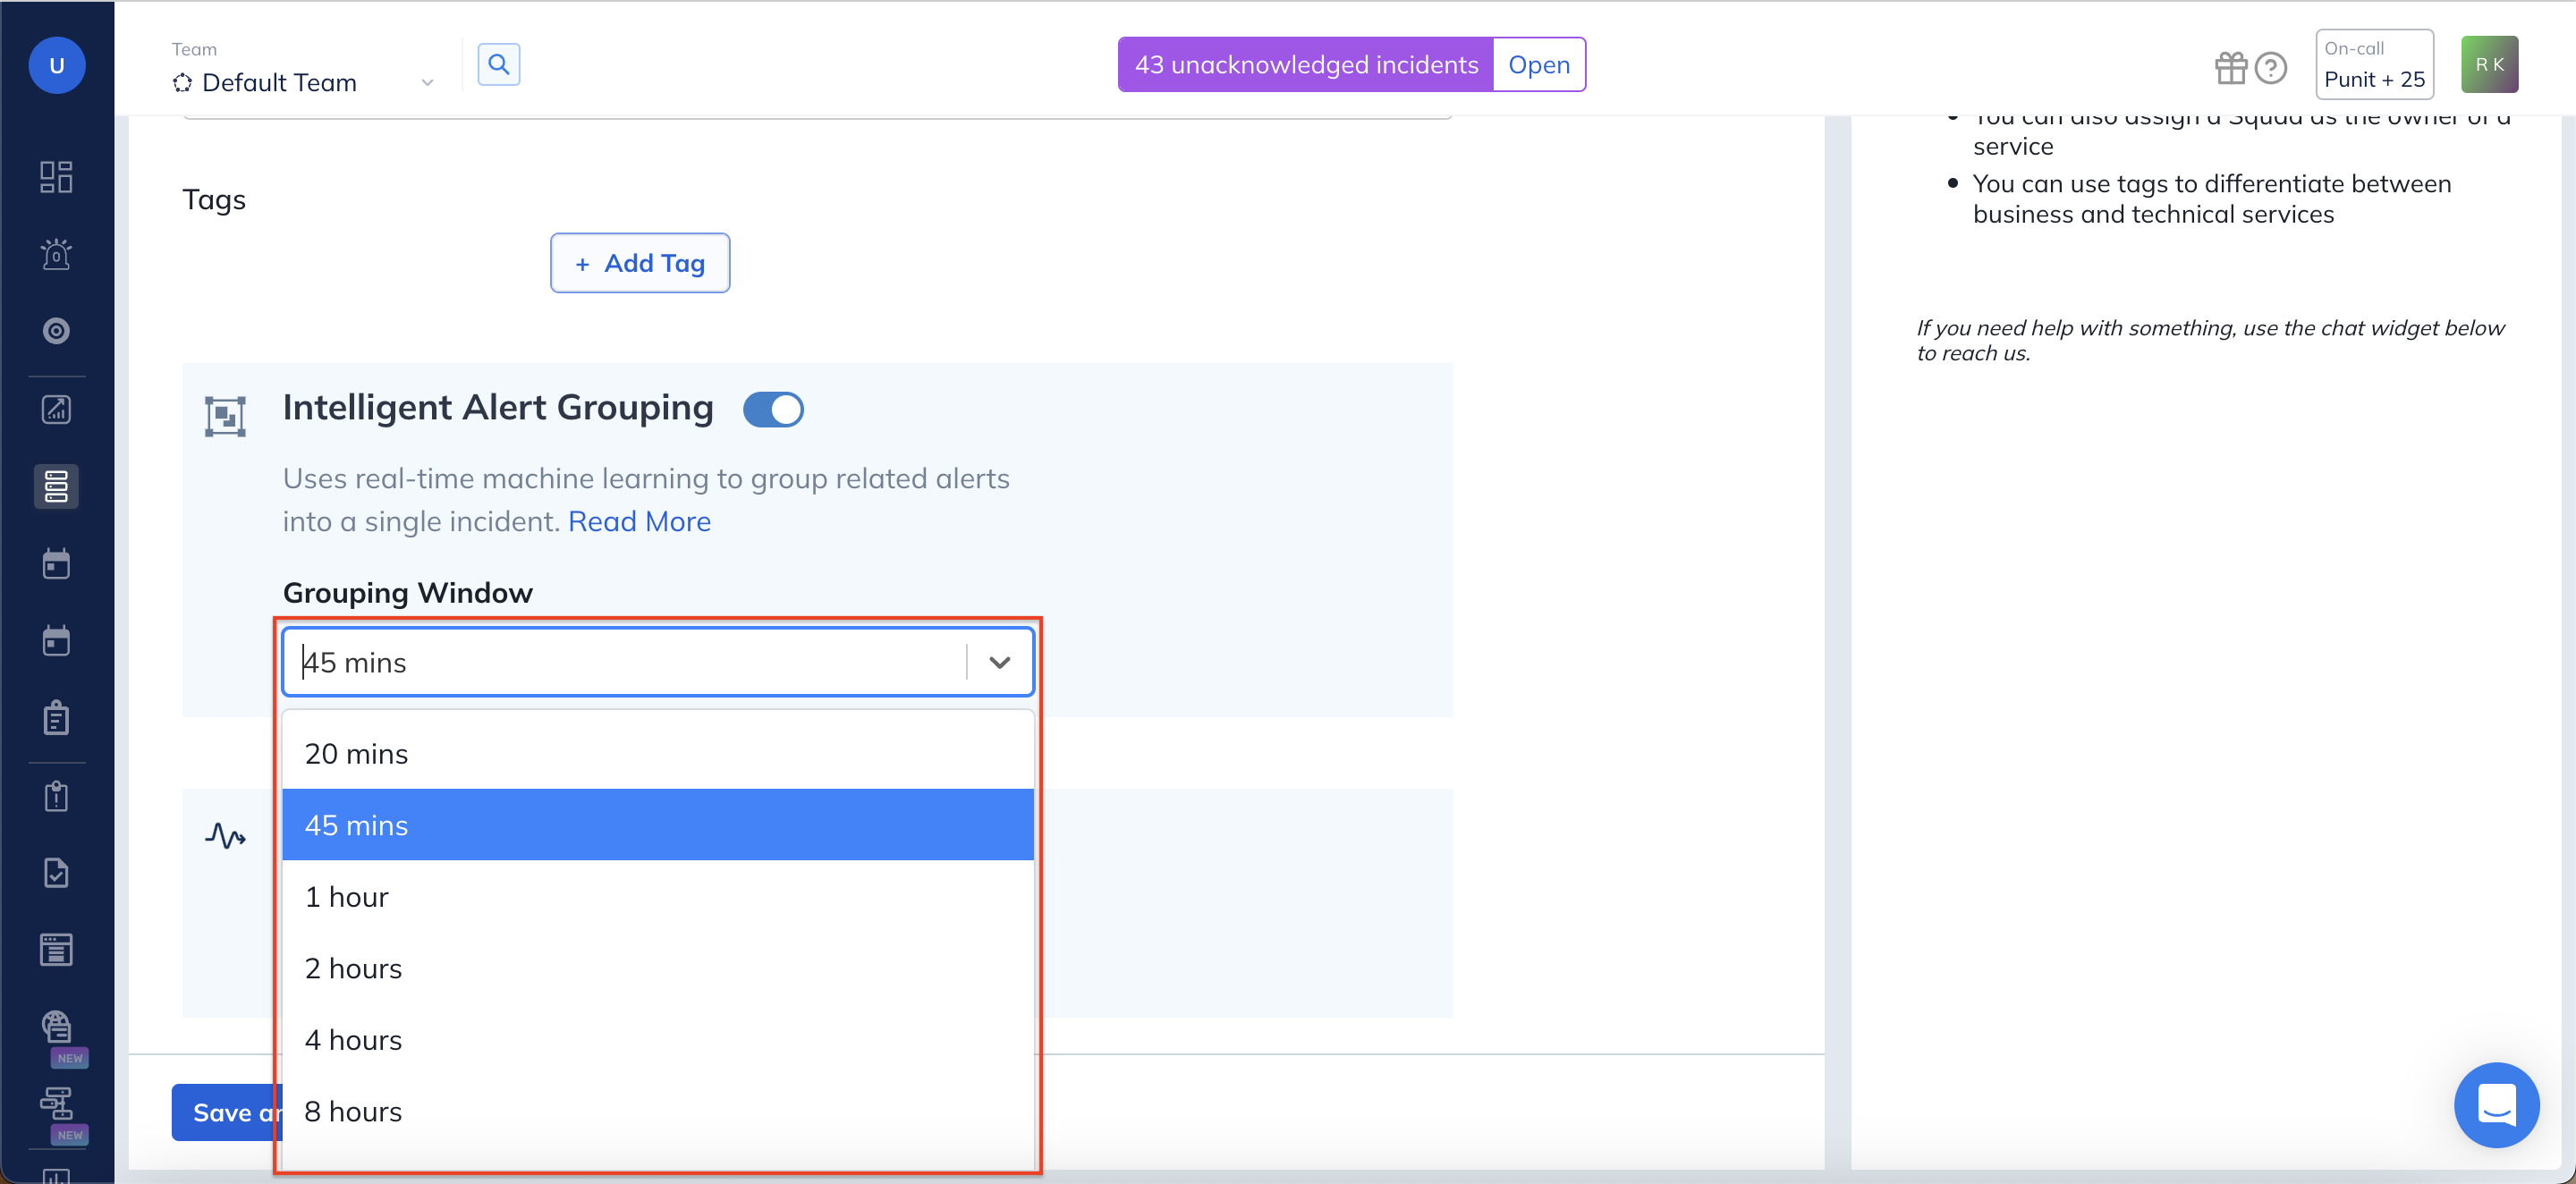The image size is (2576, 1184).
Task: Collapse the Grouping Window dropdown arrow
Action: 999,662
